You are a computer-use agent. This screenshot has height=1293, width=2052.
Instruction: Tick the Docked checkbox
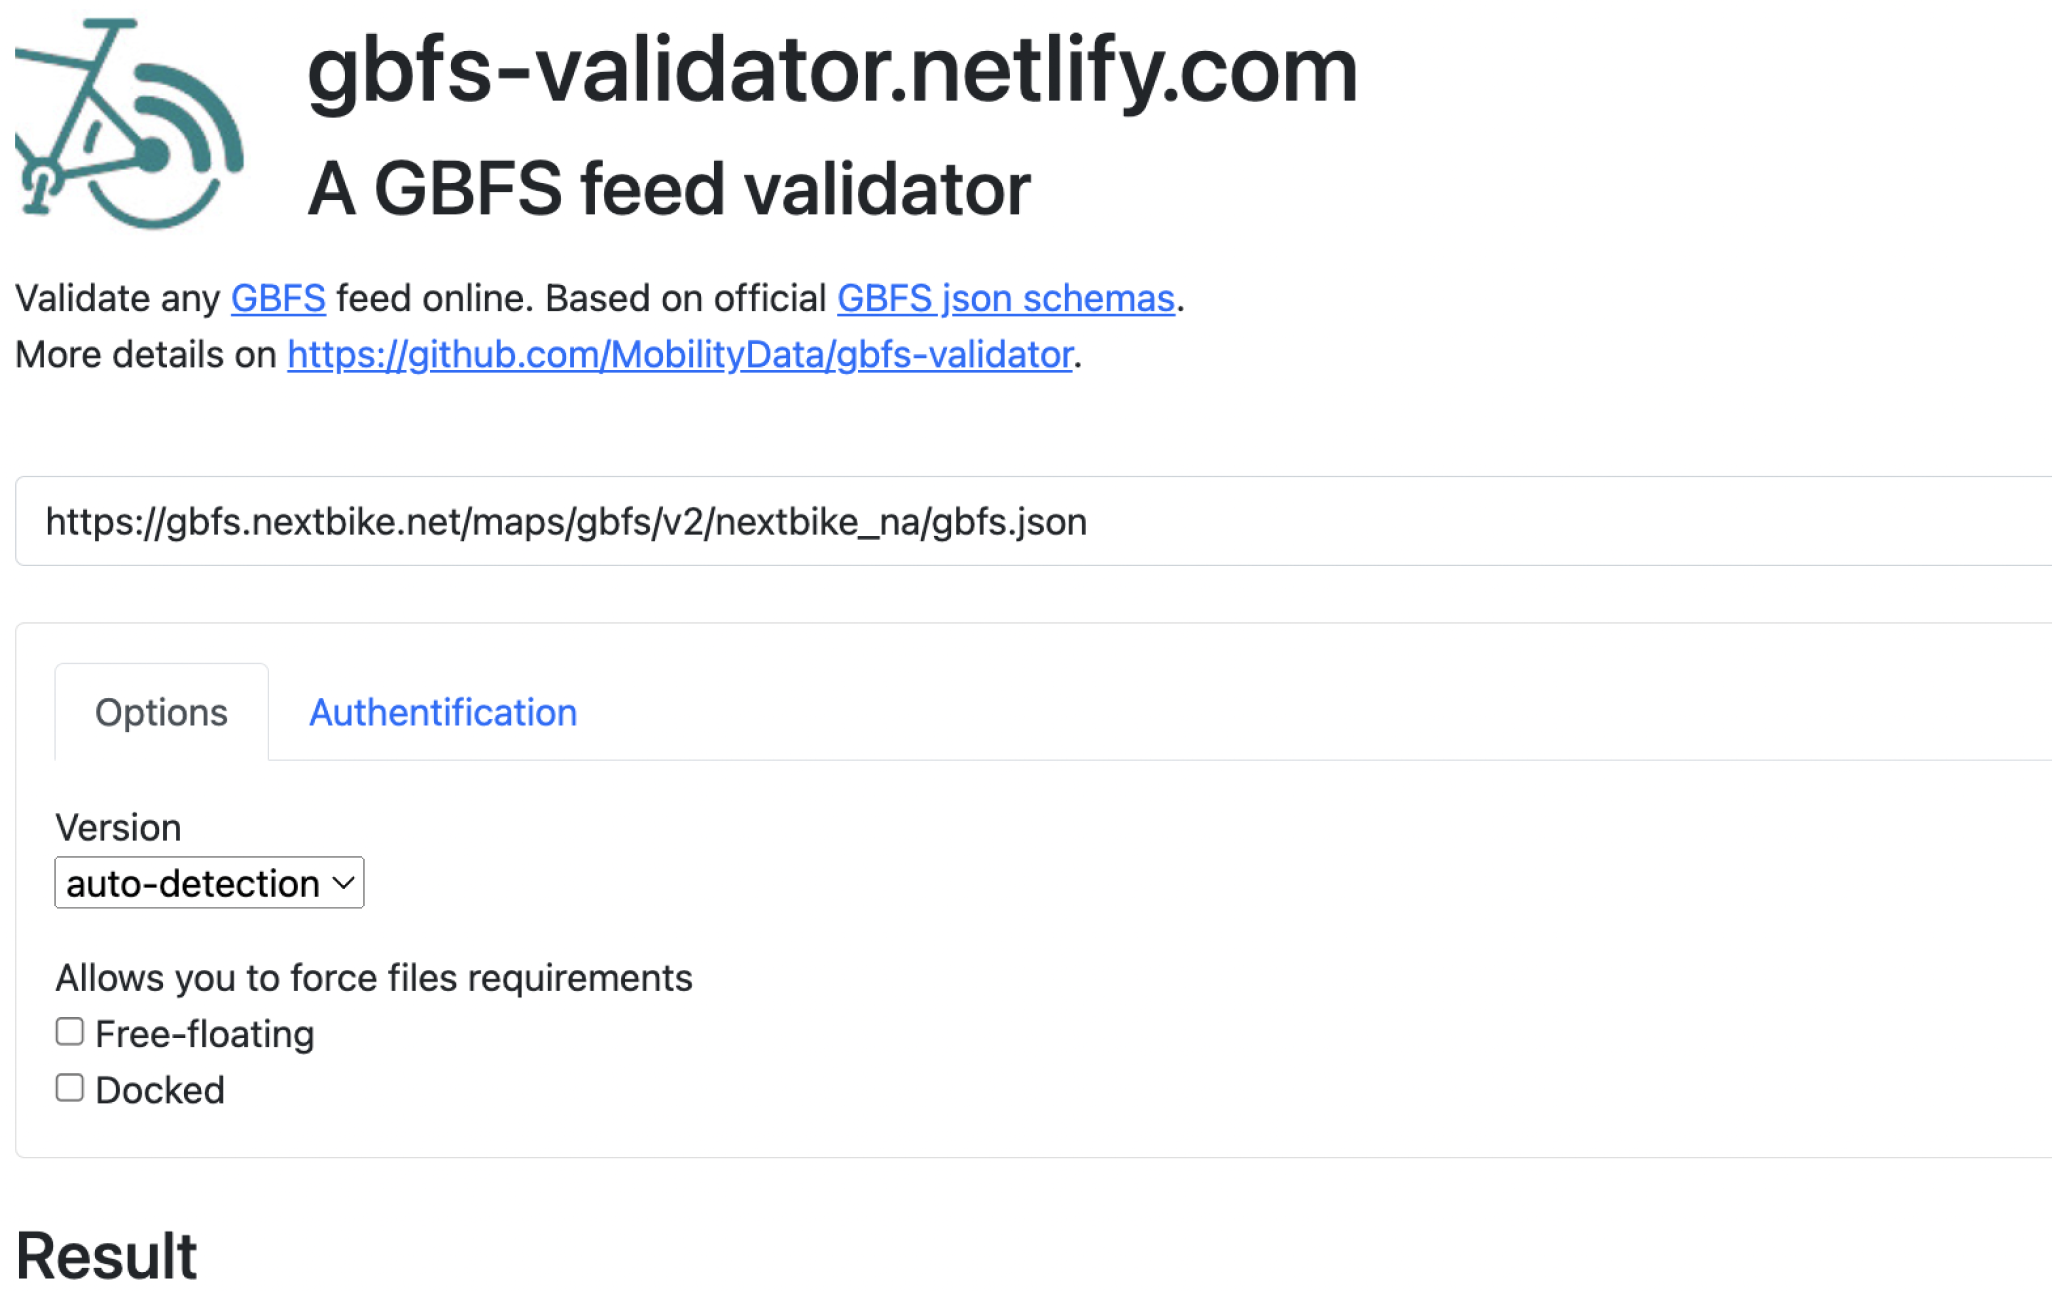point(69,1087)
